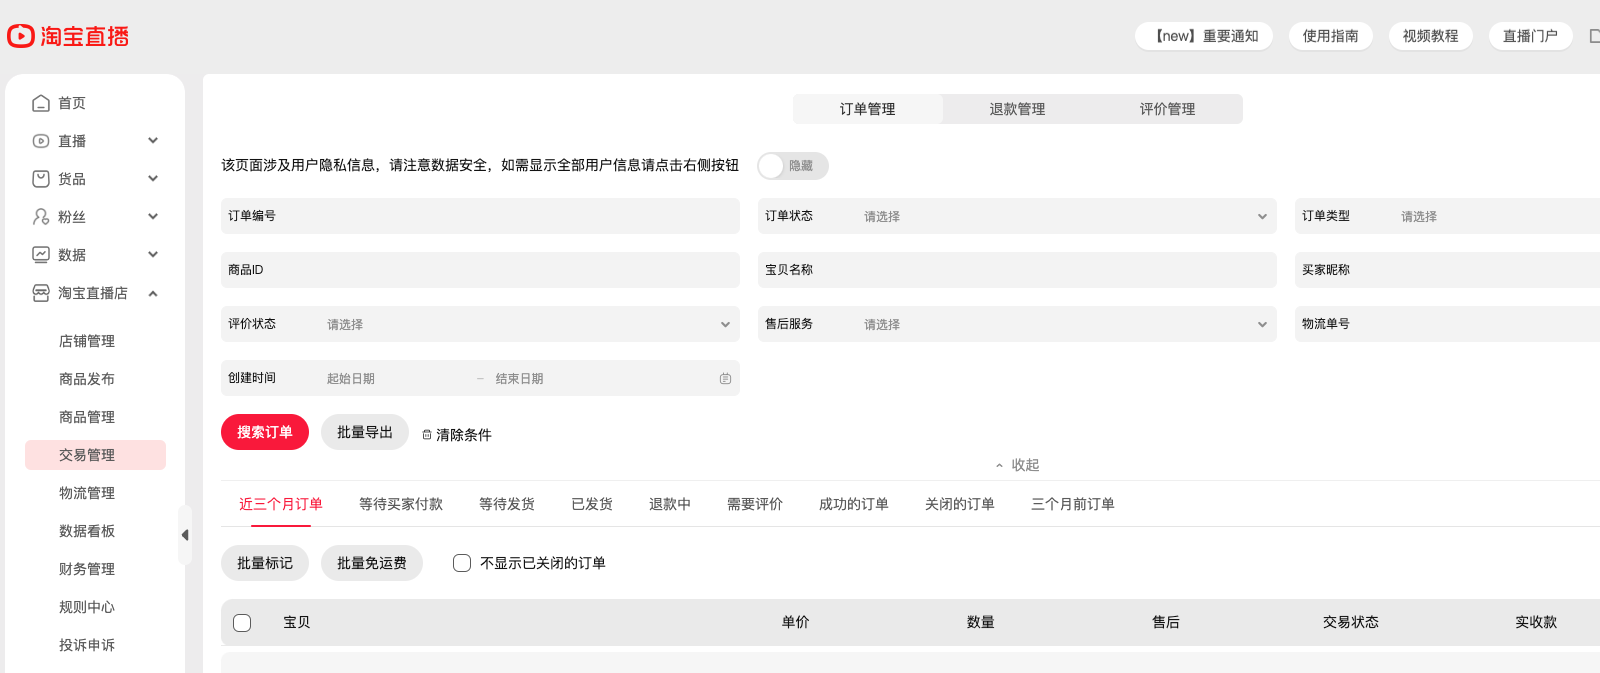Focus the 商品ID input field

(x=480, y=270)
